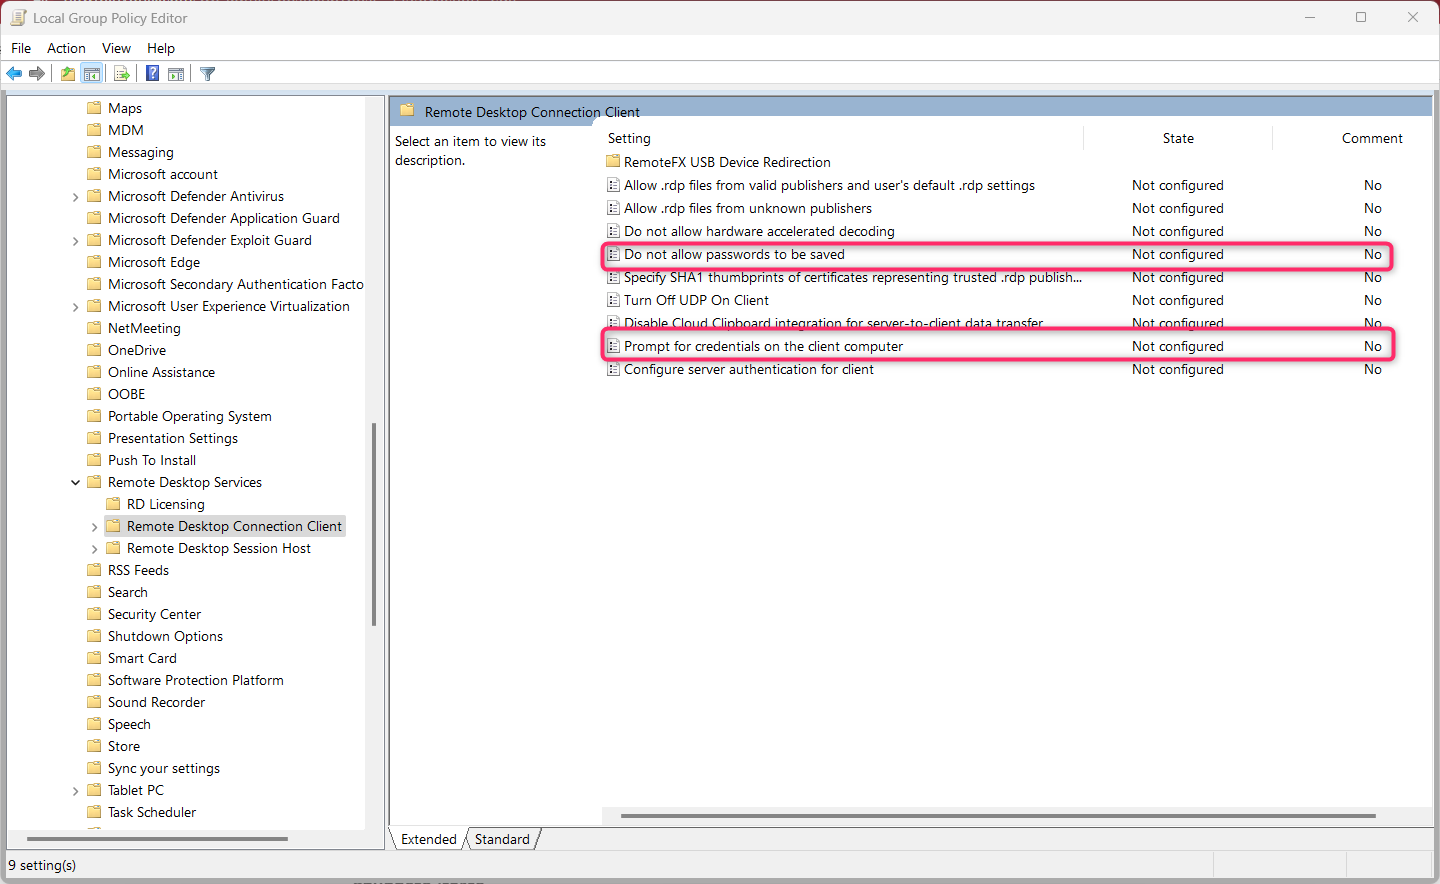The height and width of the screenshot is (884, 1440).
Task: Click the Export List toolbar icon
Action: [x=121, y=73]
